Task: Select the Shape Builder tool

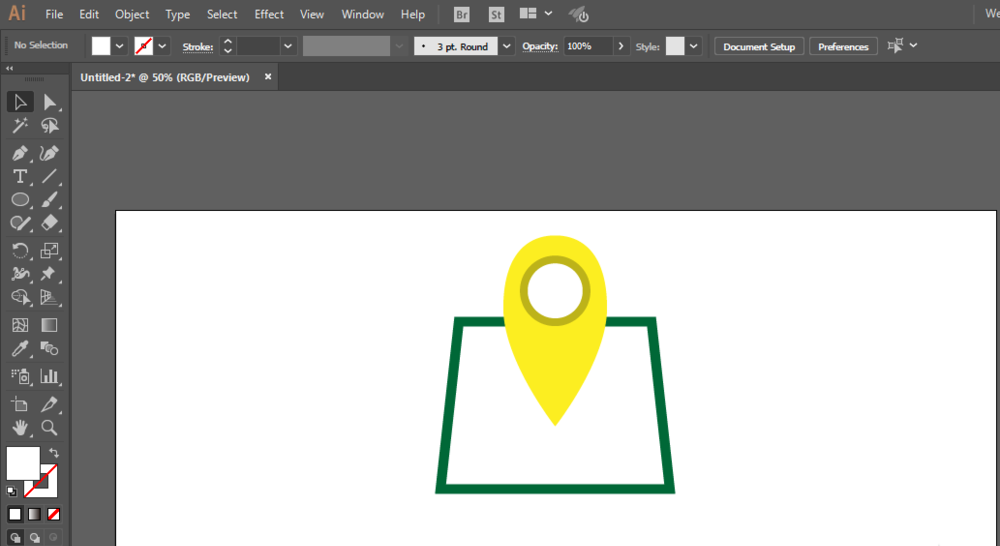Action: pyautogui.click(x=20, y=297)
